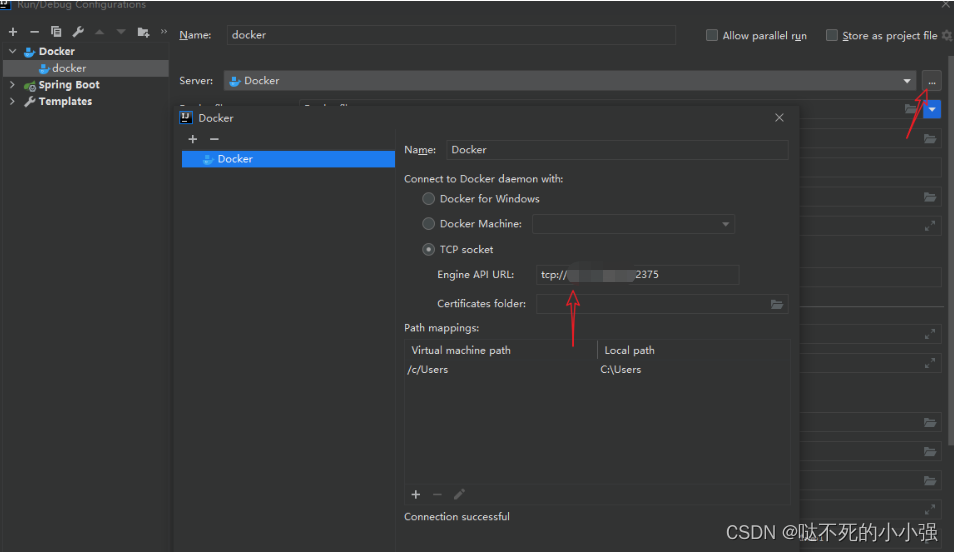Add a path mapping with plus icon
This screenshot has width=954, height=552.
tap(416, 494)
